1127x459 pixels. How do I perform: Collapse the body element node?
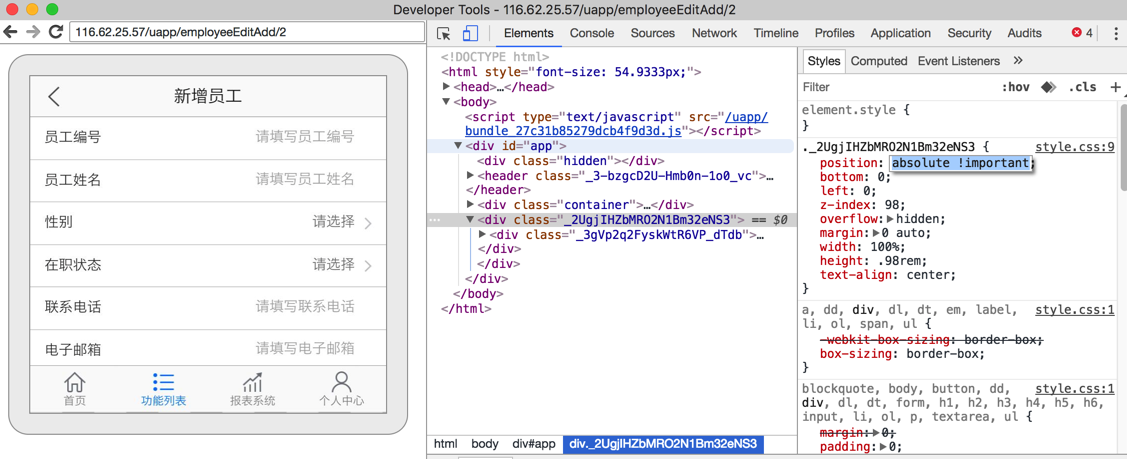446,102
